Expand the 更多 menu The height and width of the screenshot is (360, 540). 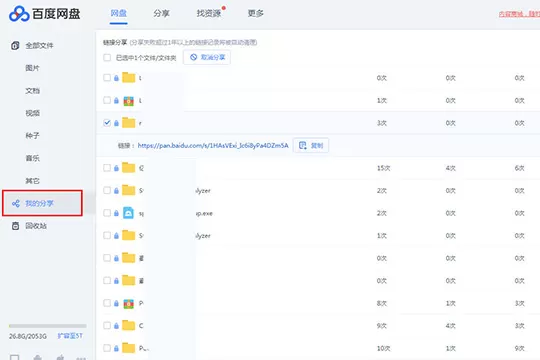coord(256,13)
